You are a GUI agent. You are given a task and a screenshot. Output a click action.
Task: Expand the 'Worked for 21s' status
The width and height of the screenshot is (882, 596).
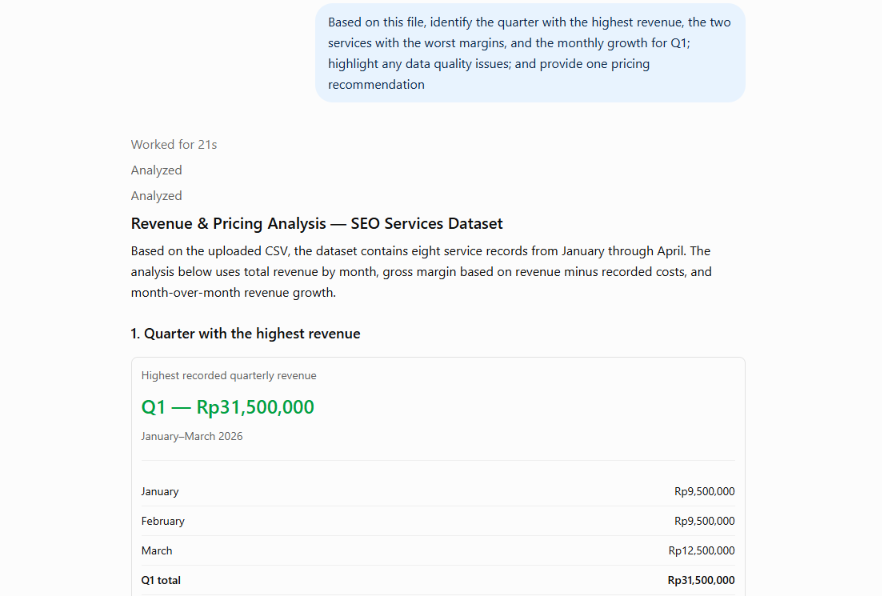pos(174,145)
